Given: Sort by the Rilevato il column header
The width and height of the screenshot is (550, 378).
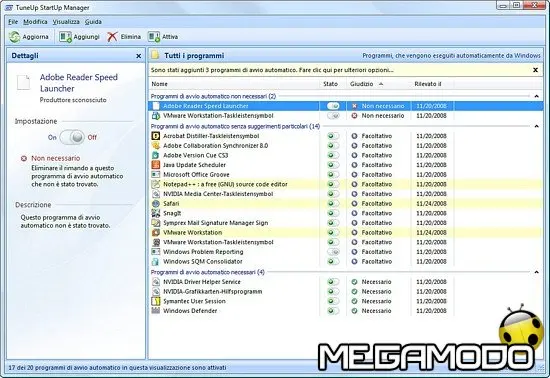Looking at the screenshot, I should coord(432,84).
